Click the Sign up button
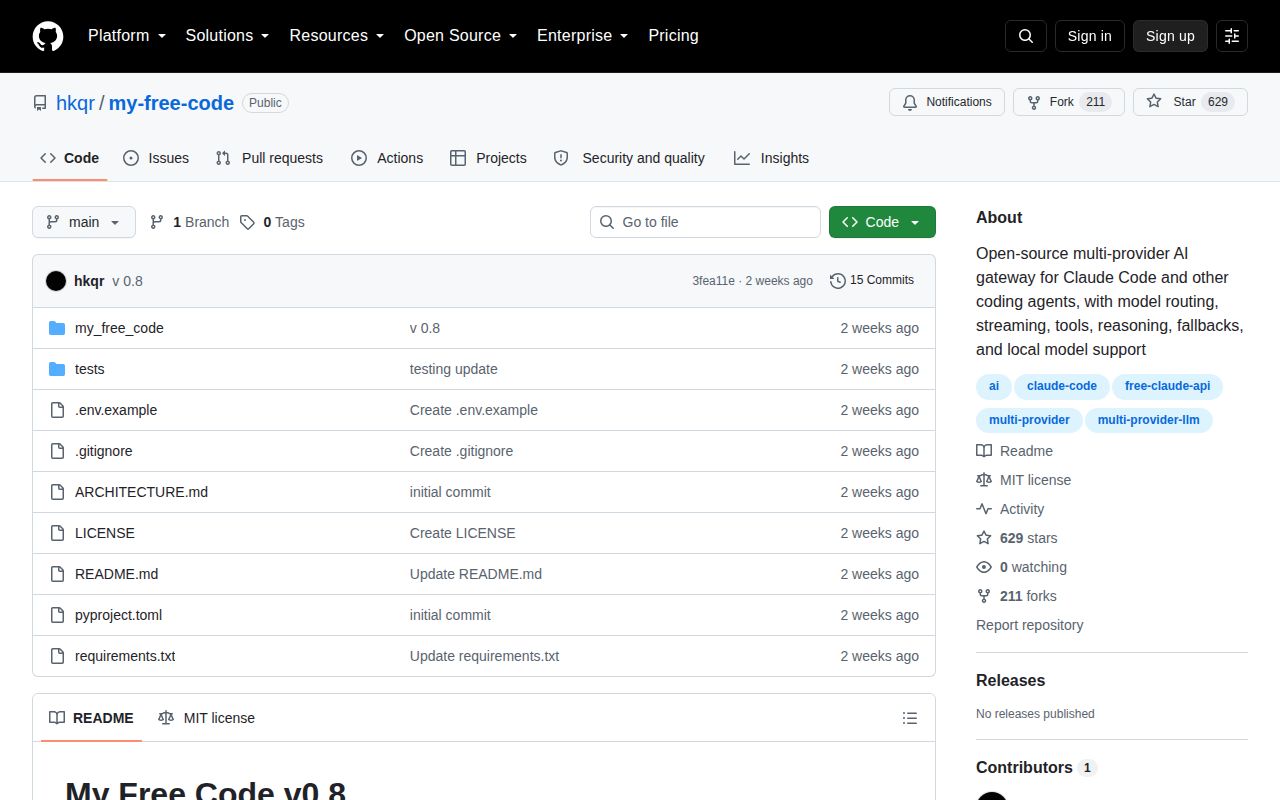The image size is (1280, 800). 1170,36
